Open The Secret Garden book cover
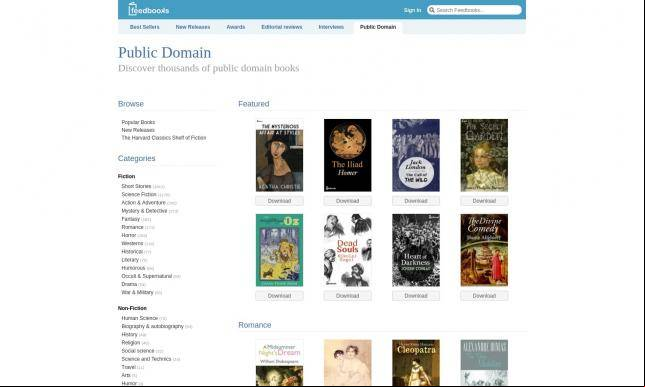 pyautogui.click(x=484, y=155)
